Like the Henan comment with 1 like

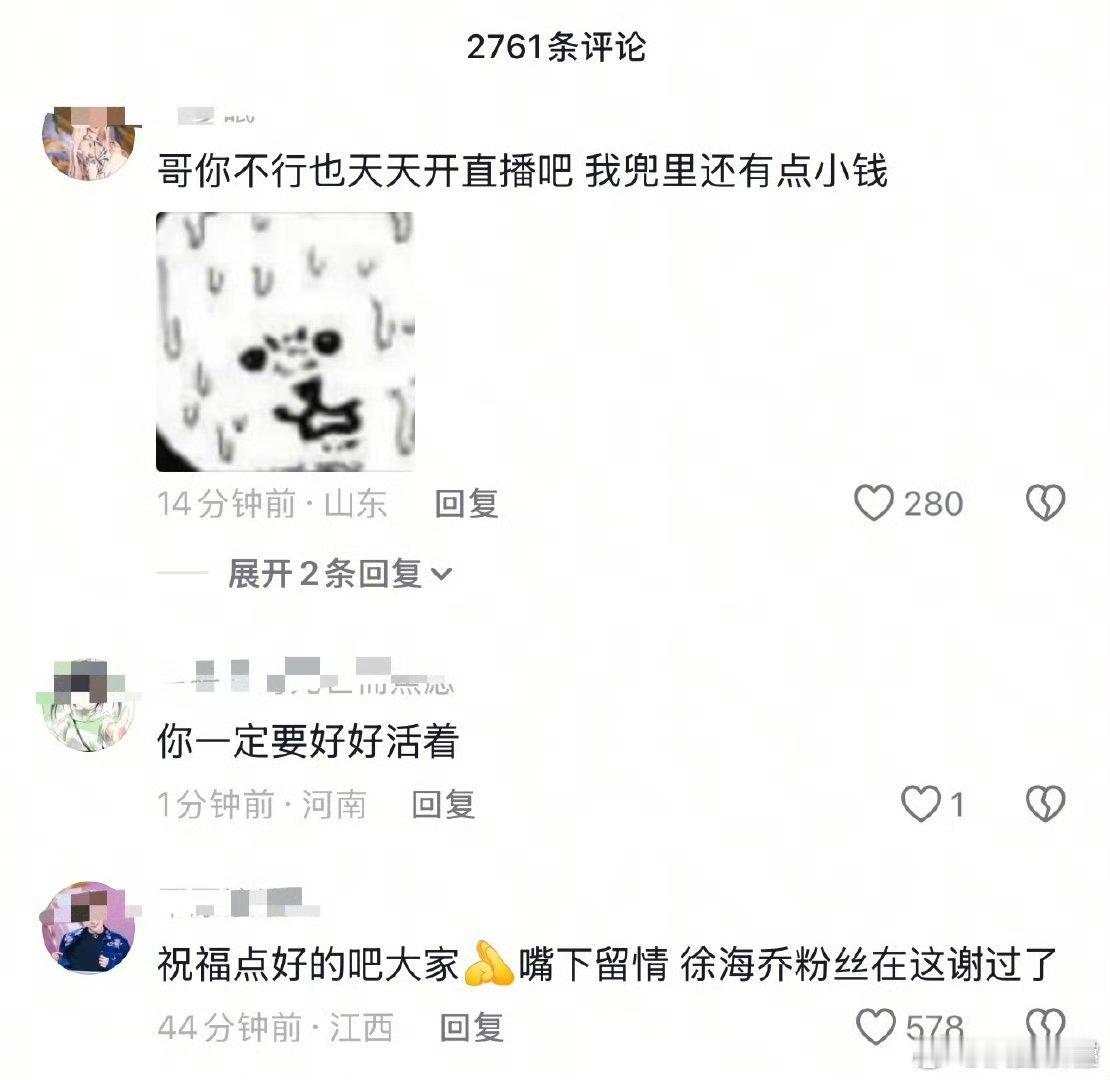(920, 804)
